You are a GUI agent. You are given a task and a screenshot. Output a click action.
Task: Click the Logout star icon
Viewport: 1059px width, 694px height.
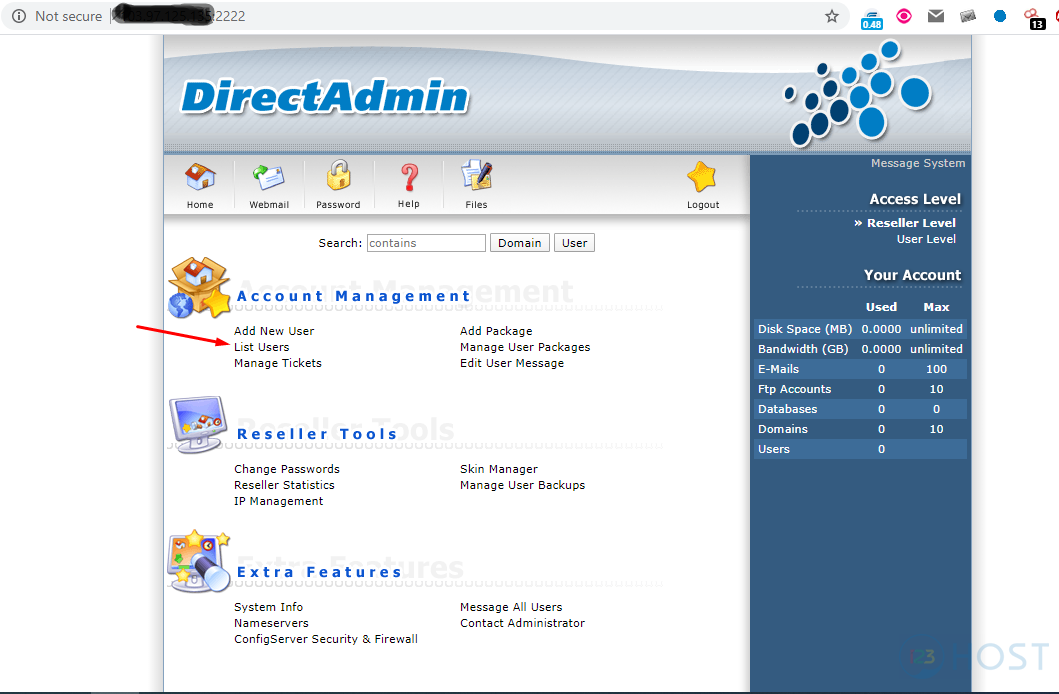(x=702, y=177)
